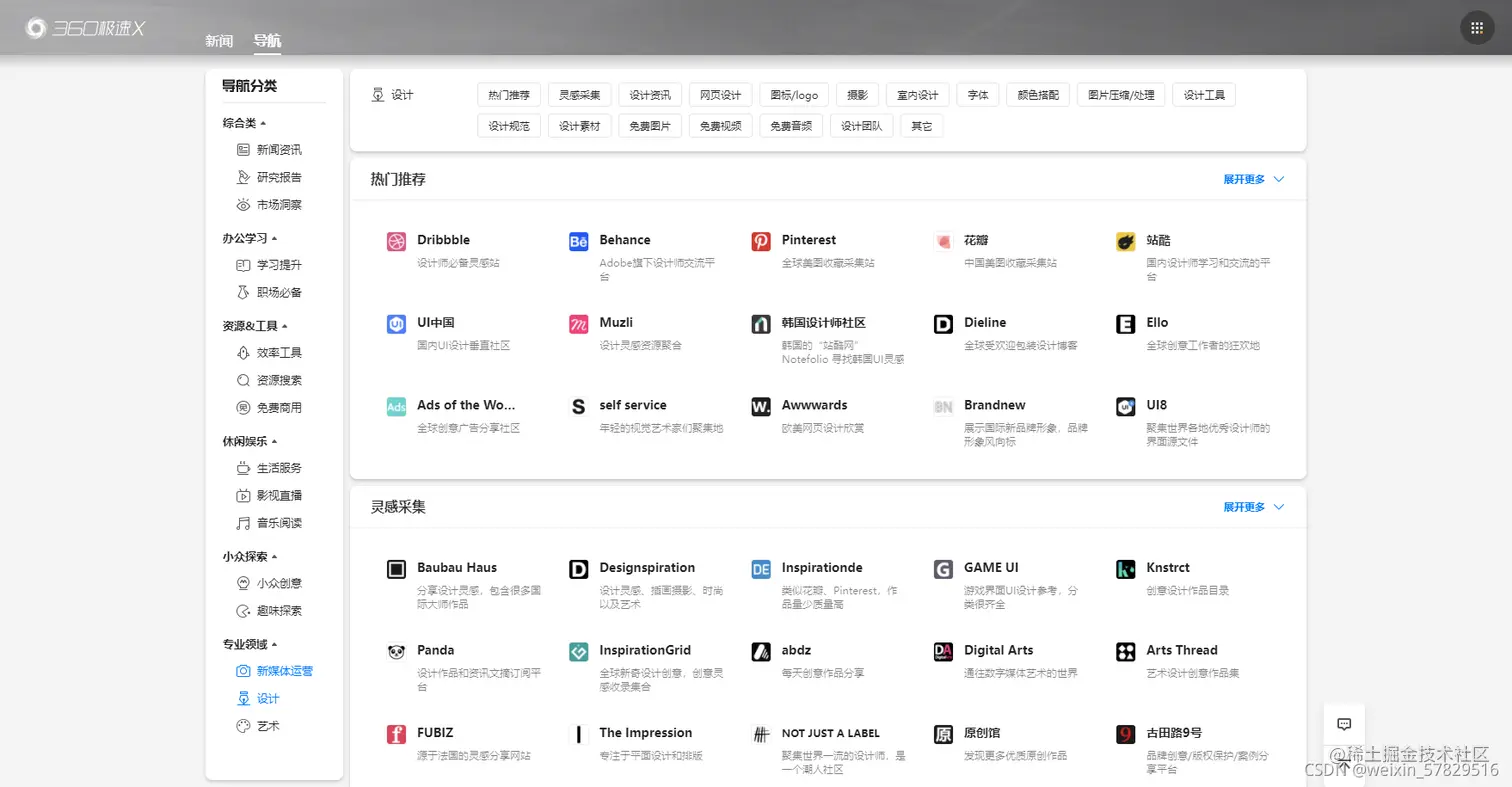
Task: Click the InspirationGrid icon
Action: (x=578, y=652)
